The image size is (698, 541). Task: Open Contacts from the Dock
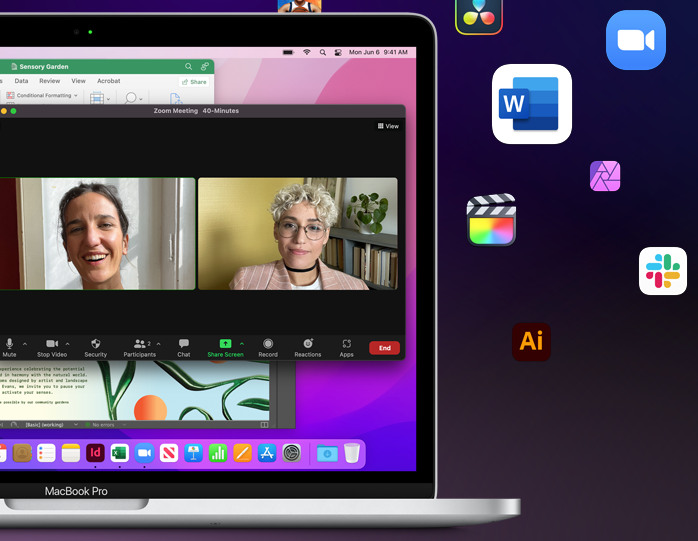[x=22, y=453]
